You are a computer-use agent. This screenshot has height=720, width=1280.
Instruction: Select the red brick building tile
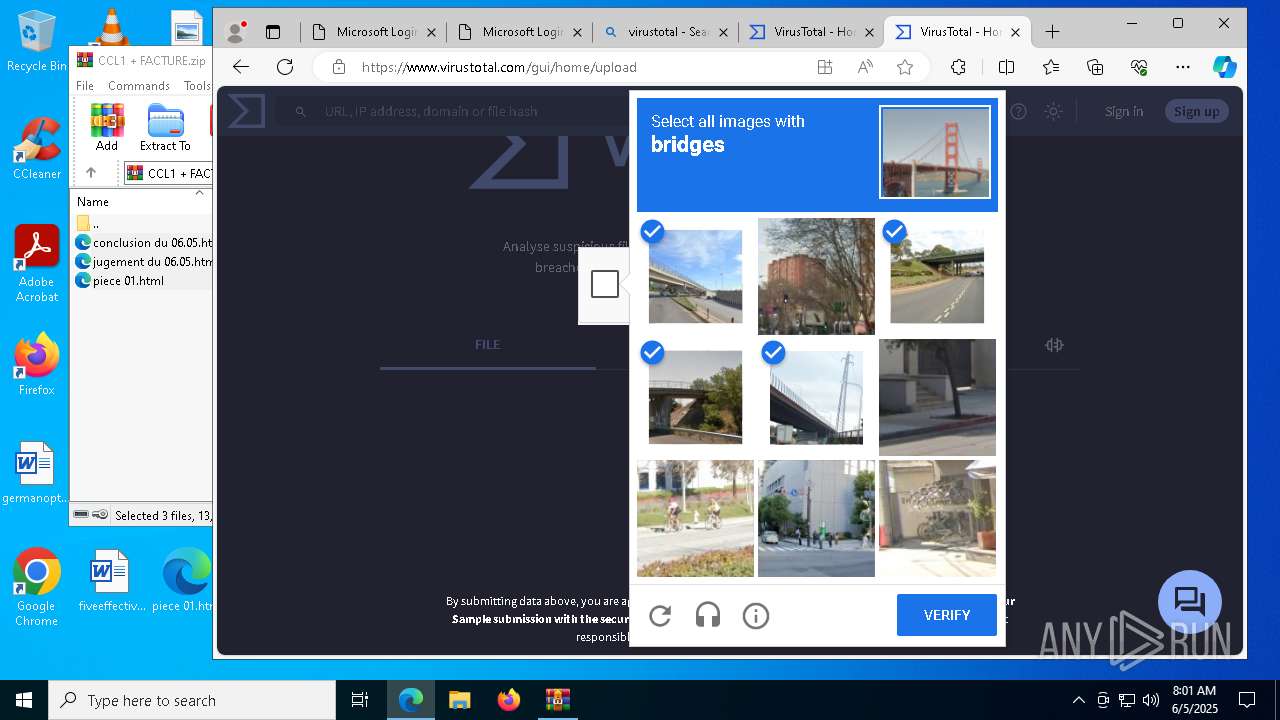pyautogui.click(x=816, y=276)
